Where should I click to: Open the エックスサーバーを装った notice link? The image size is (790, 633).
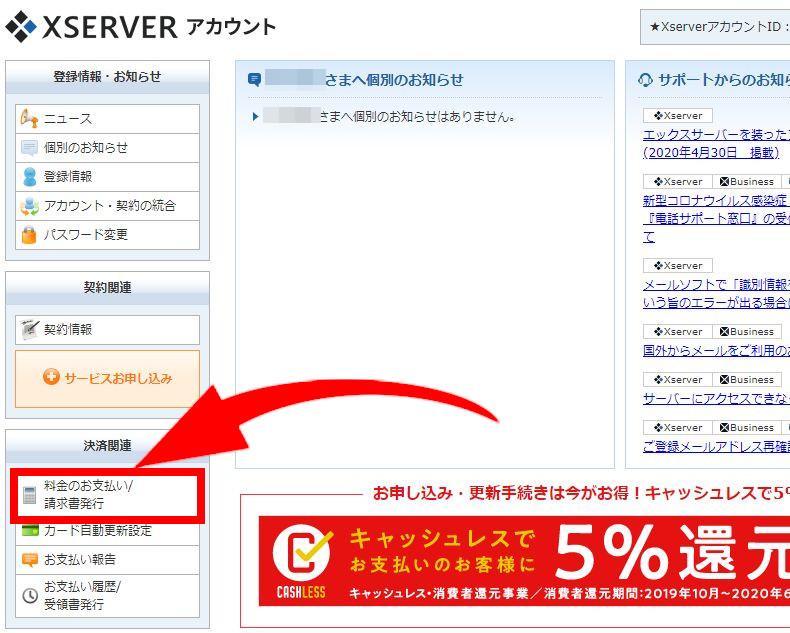[x=716, y=144]
